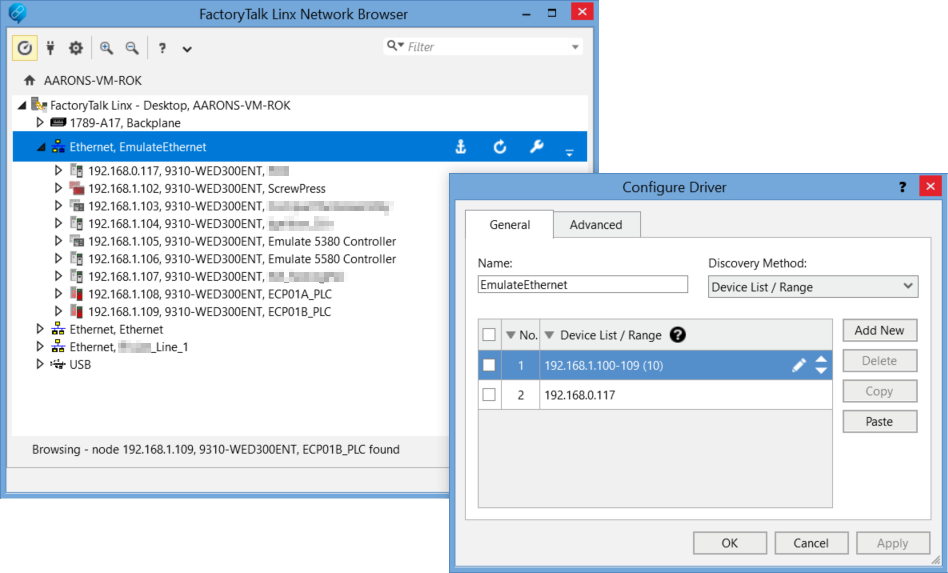Click the zoom out magnifier icon

[x=132, y=48]
